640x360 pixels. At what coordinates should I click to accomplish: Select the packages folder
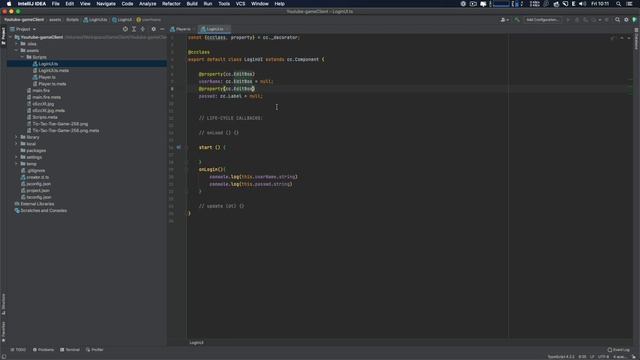pos(36,151)
